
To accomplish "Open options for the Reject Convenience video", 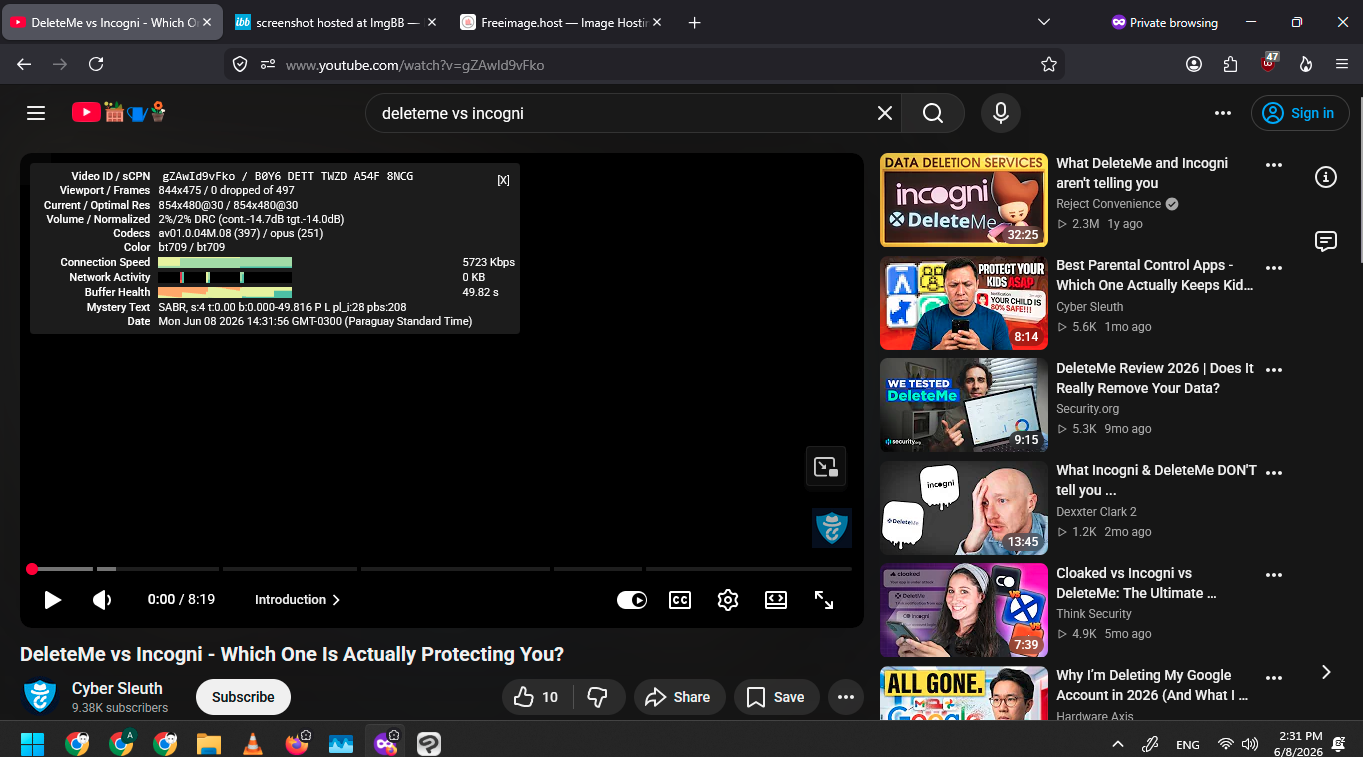I will (x=1274, y=165).
